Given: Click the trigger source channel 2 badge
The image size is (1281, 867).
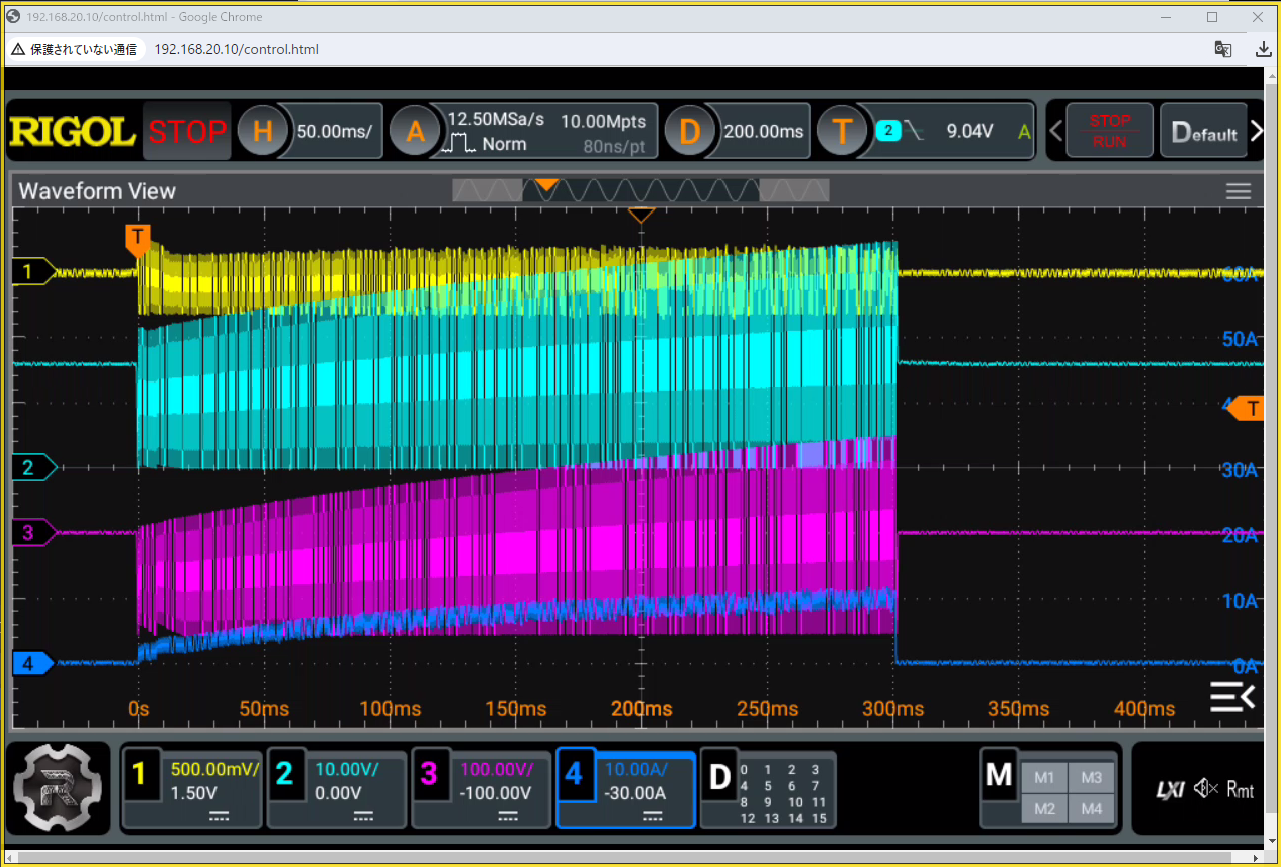Looking at the screenshot, I should [887, 131].
